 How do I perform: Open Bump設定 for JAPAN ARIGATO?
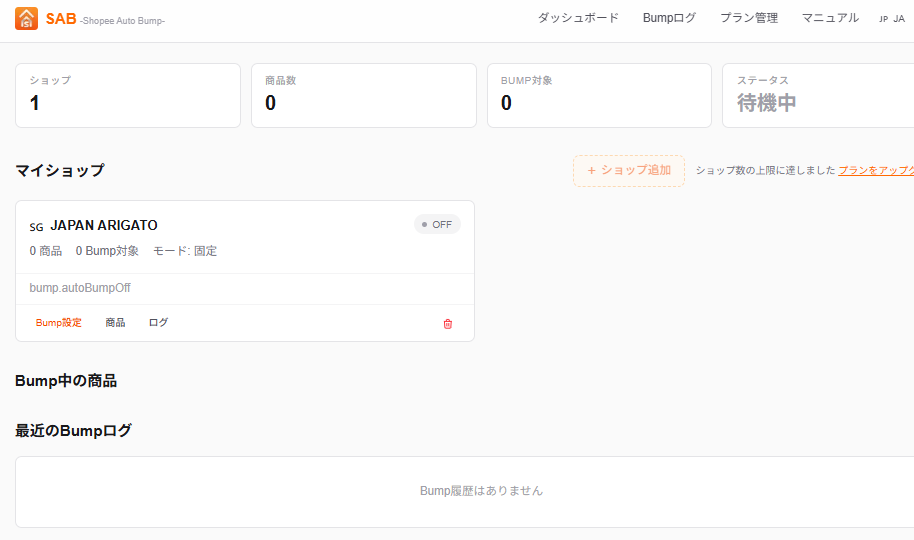tap(58, 322)
